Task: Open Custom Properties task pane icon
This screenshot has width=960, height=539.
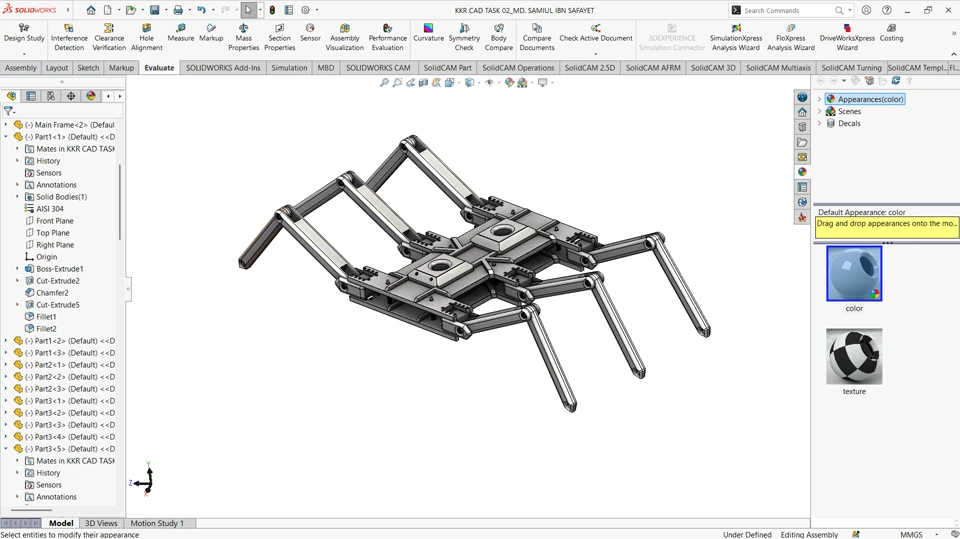Action: [802, 187]
